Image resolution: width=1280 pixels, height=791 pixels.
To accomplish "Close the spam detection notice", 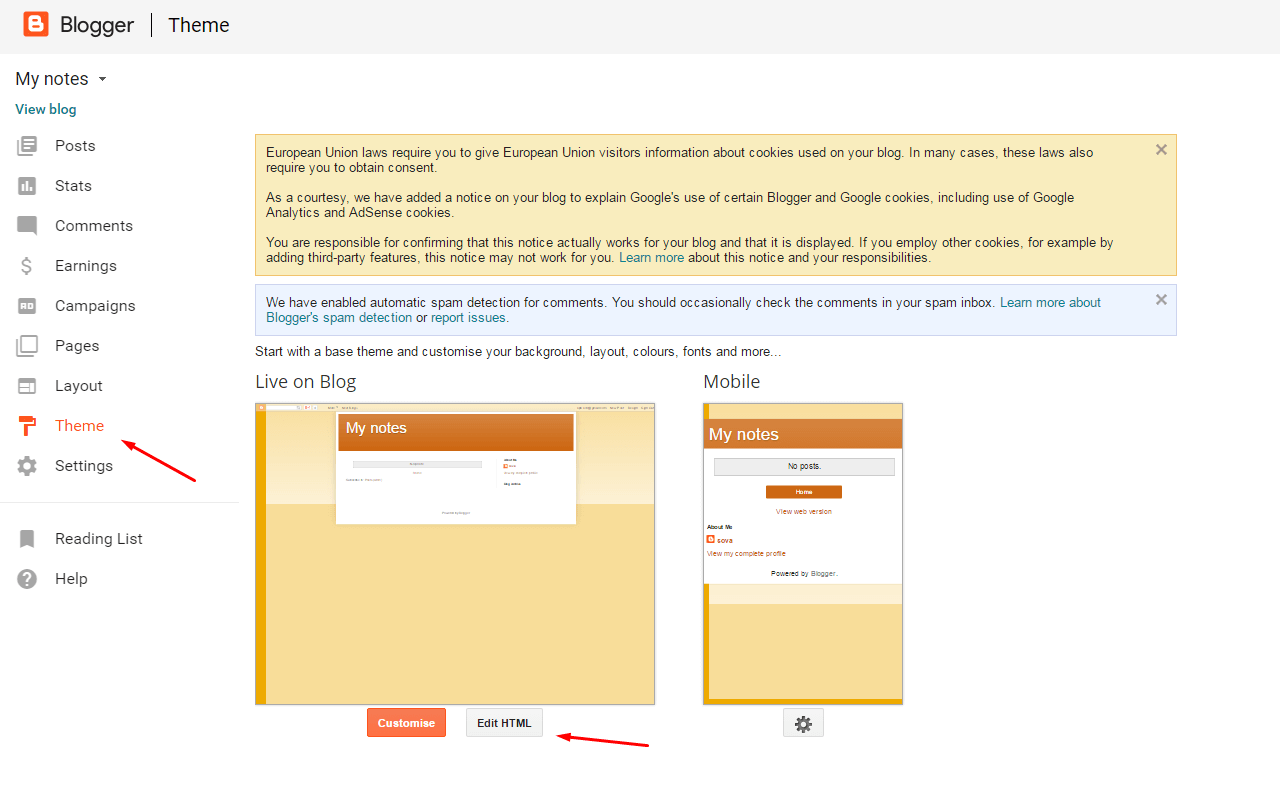I will [1161, 299].
